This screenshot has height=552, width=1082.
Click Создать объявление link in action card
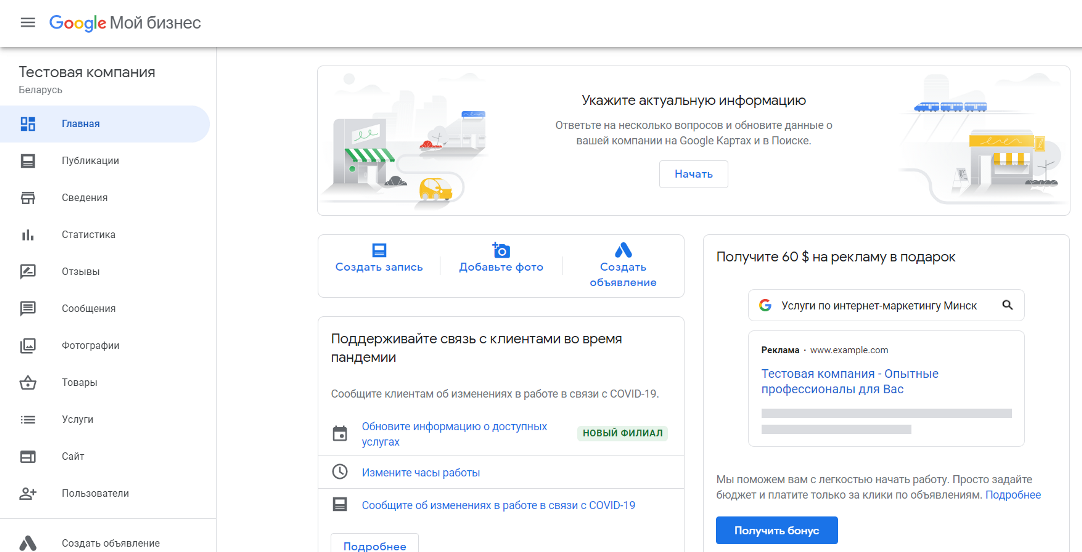[x=623, y=275]
